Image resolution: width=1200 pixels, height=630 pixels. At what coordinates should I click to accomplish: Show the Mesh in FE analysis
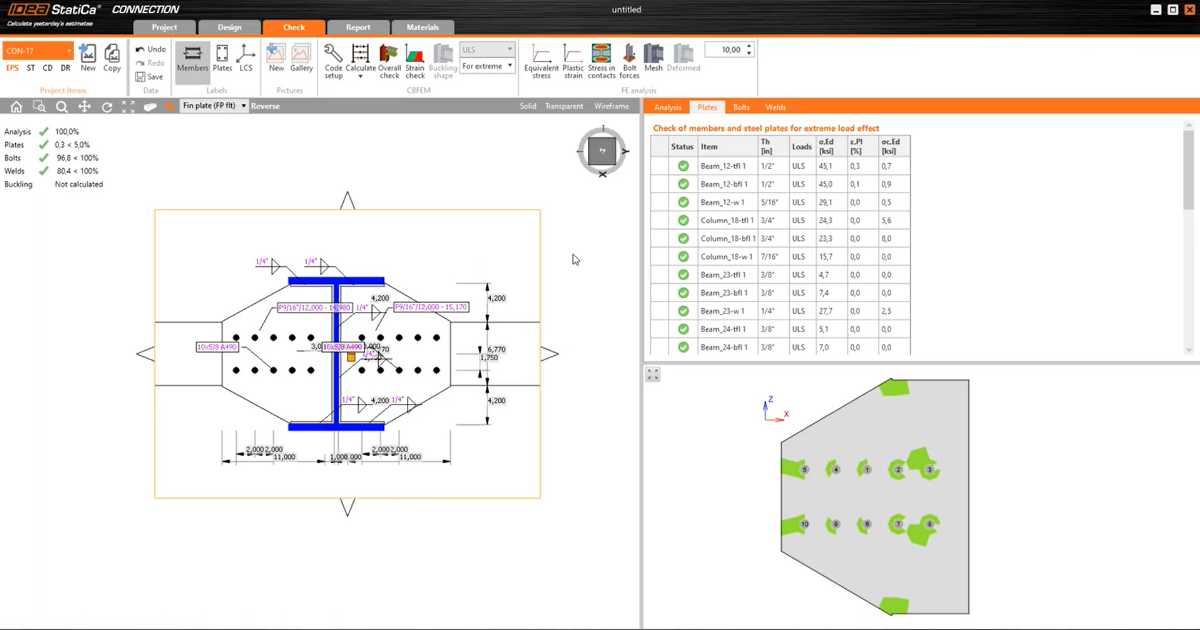653,58
